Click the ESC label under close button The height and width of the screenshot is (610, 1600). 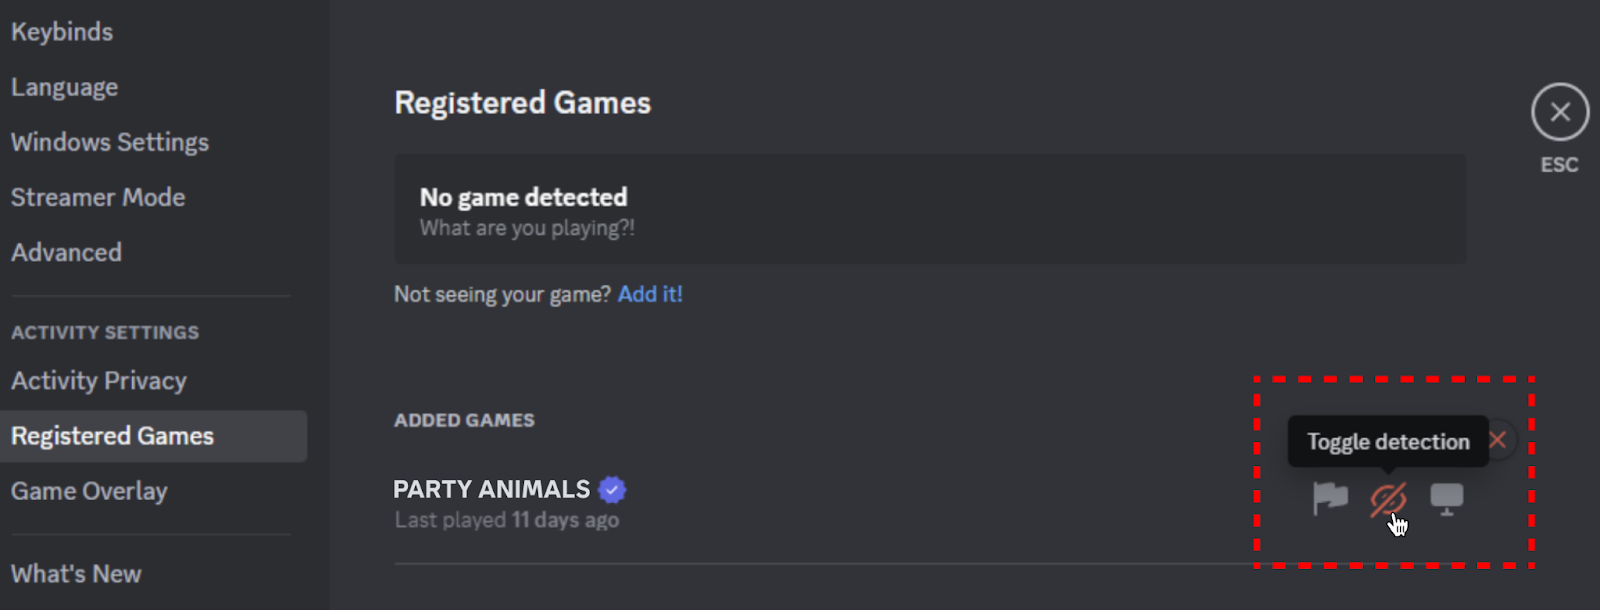[1559, 165]
